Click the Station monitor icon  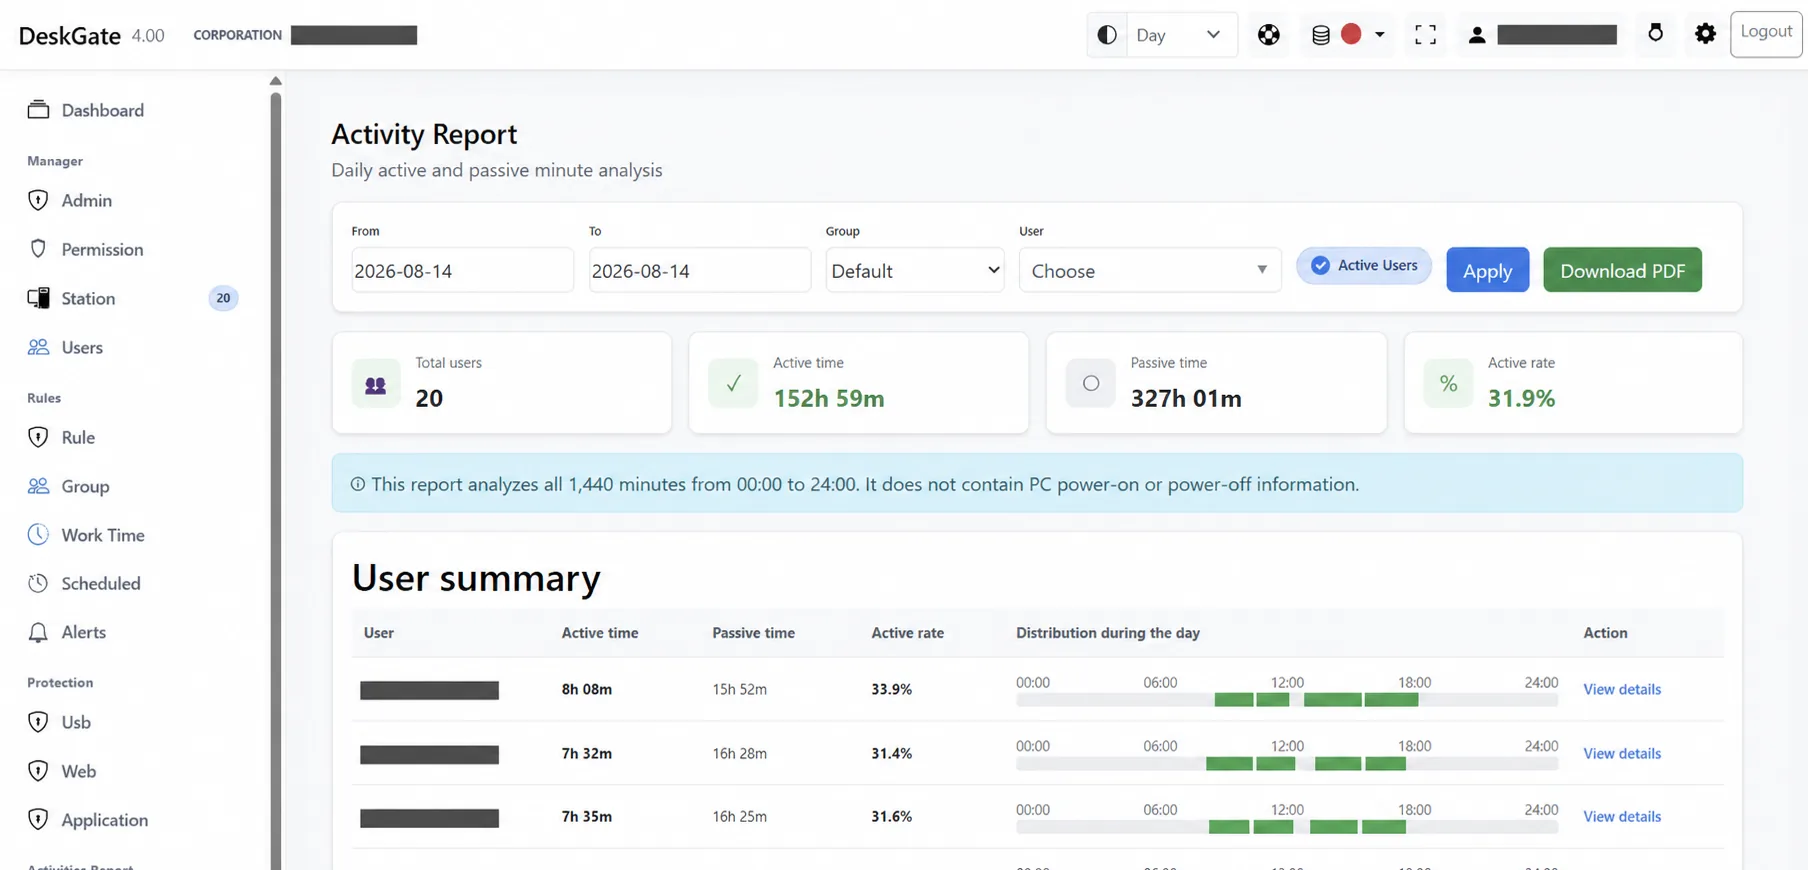coord(38,298)
